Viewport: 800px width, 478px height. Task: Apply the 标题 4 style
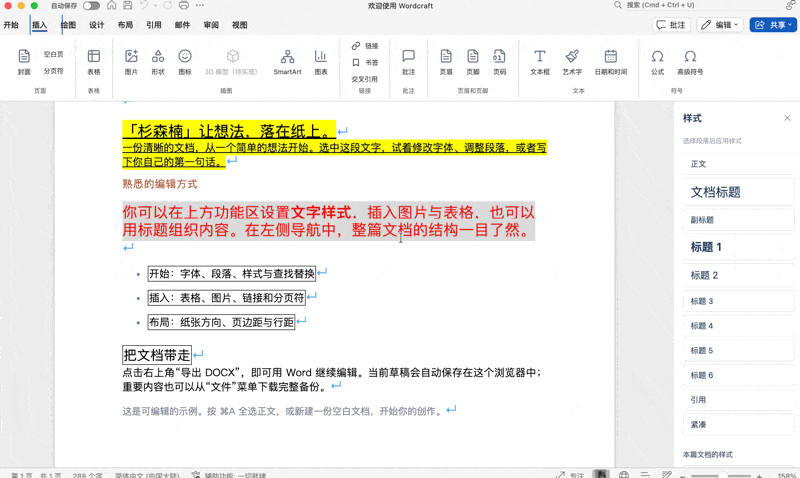[738, 325]
